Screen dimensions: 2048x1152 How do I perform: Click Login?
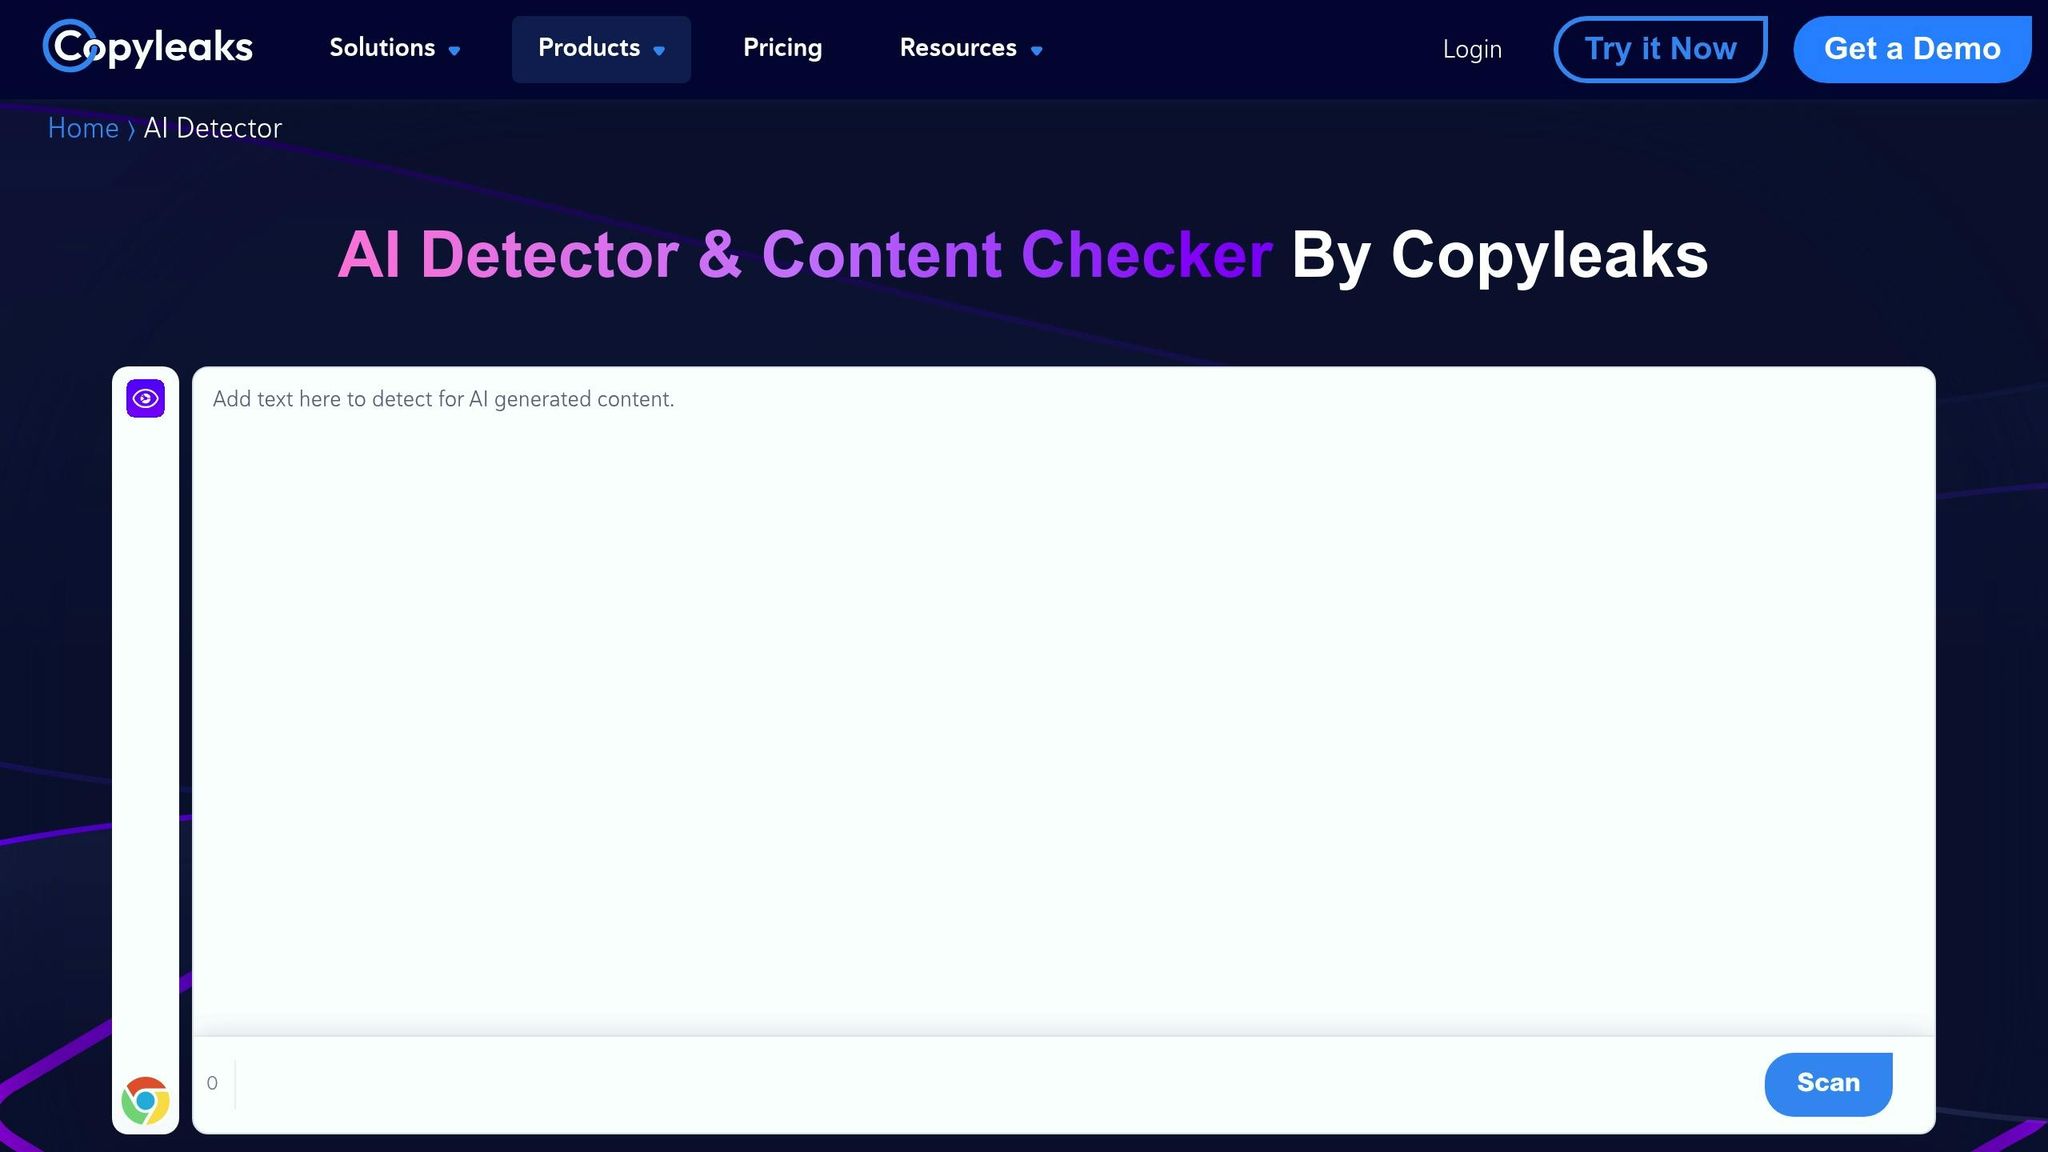point(1472,49)
